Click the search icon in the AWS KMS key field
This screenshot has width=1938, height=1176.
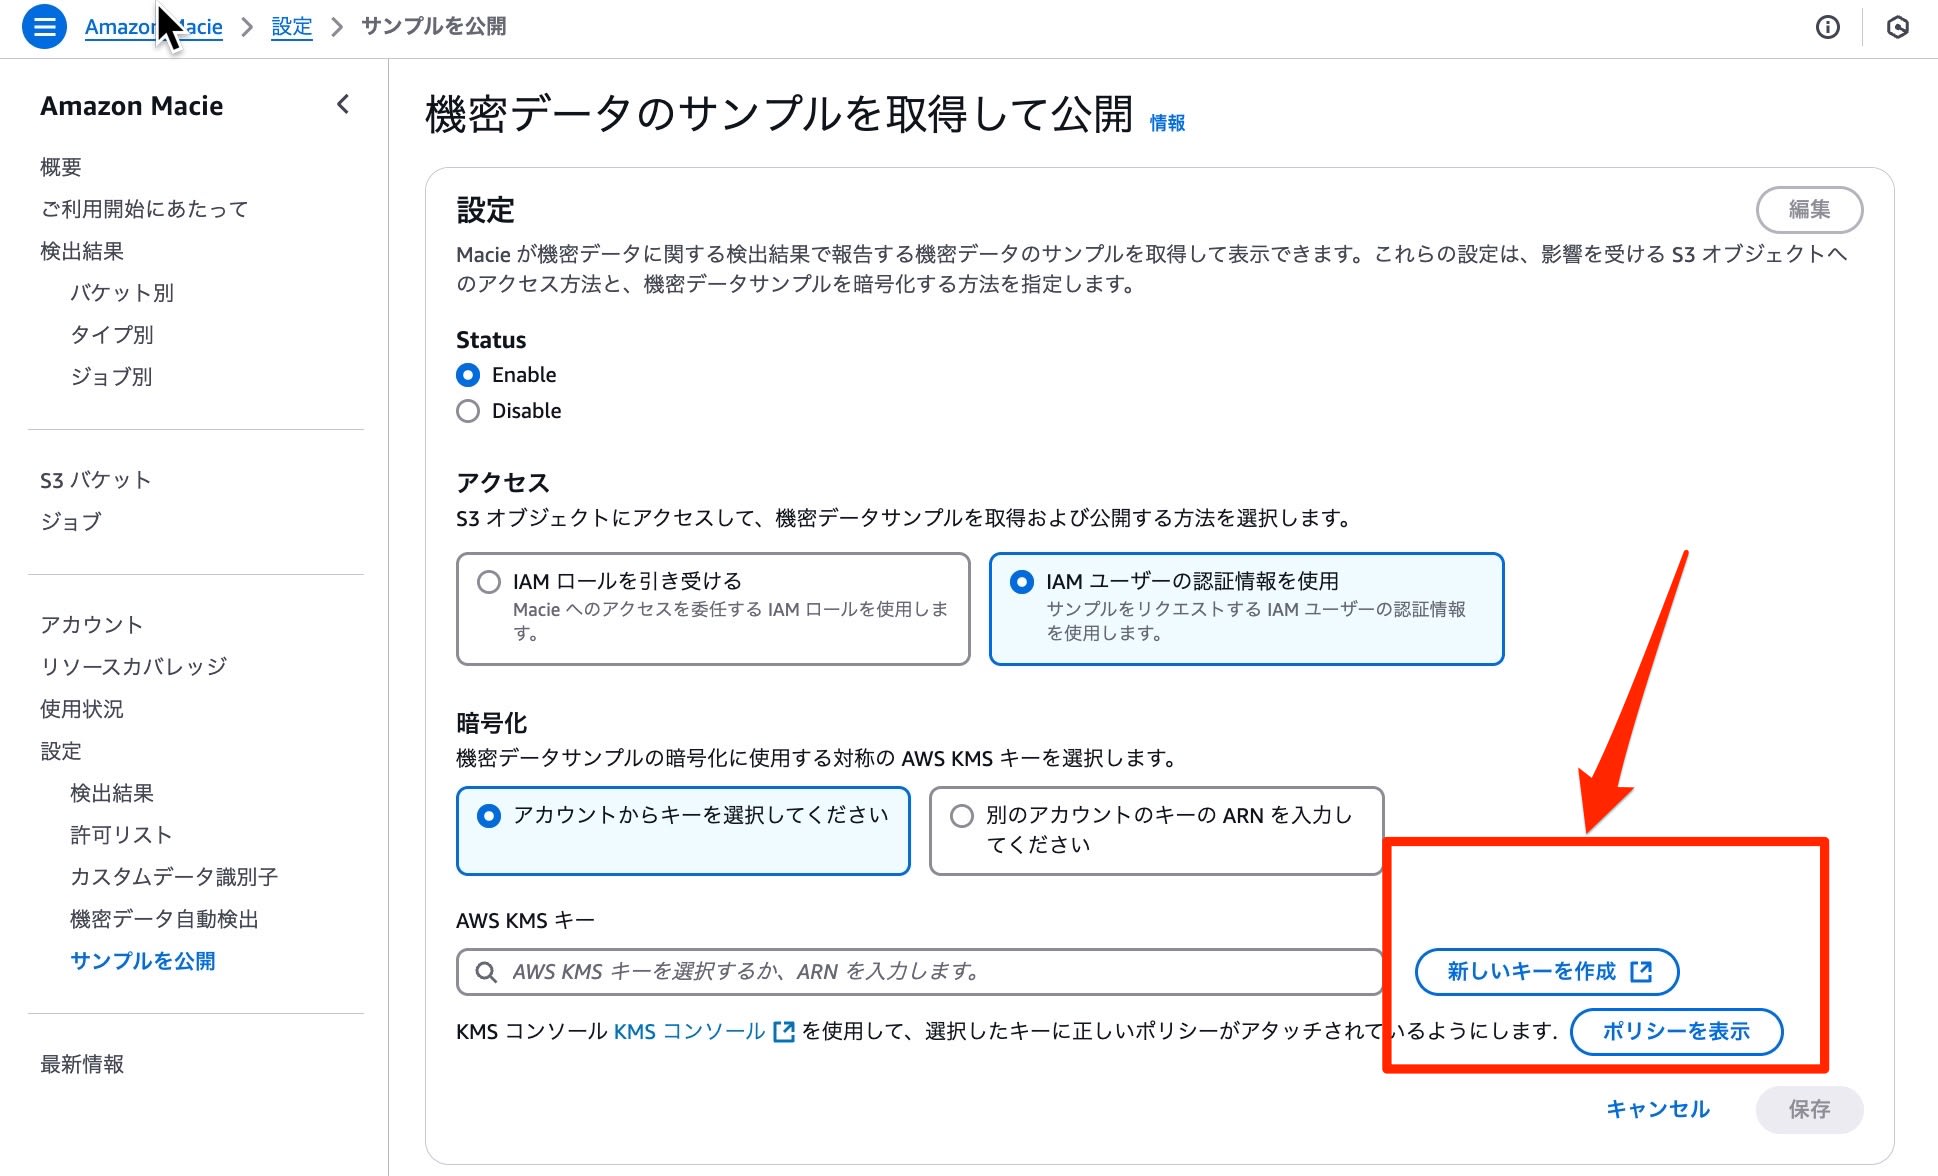[486, 972]
